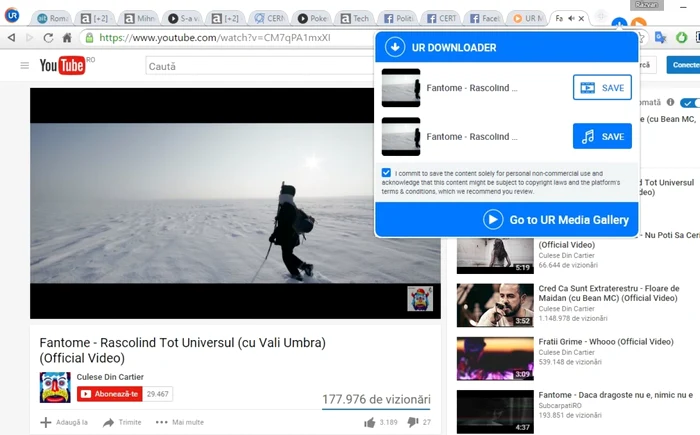Viewport: 700px width, 435px height.
Task: Subscribe with the Abonează-te button
Action: pos(109,394)
